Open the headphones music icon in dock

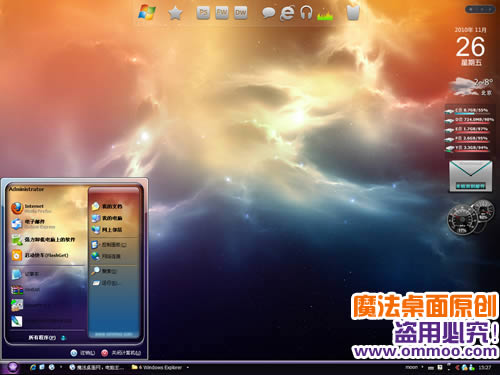tap(306, 13)
